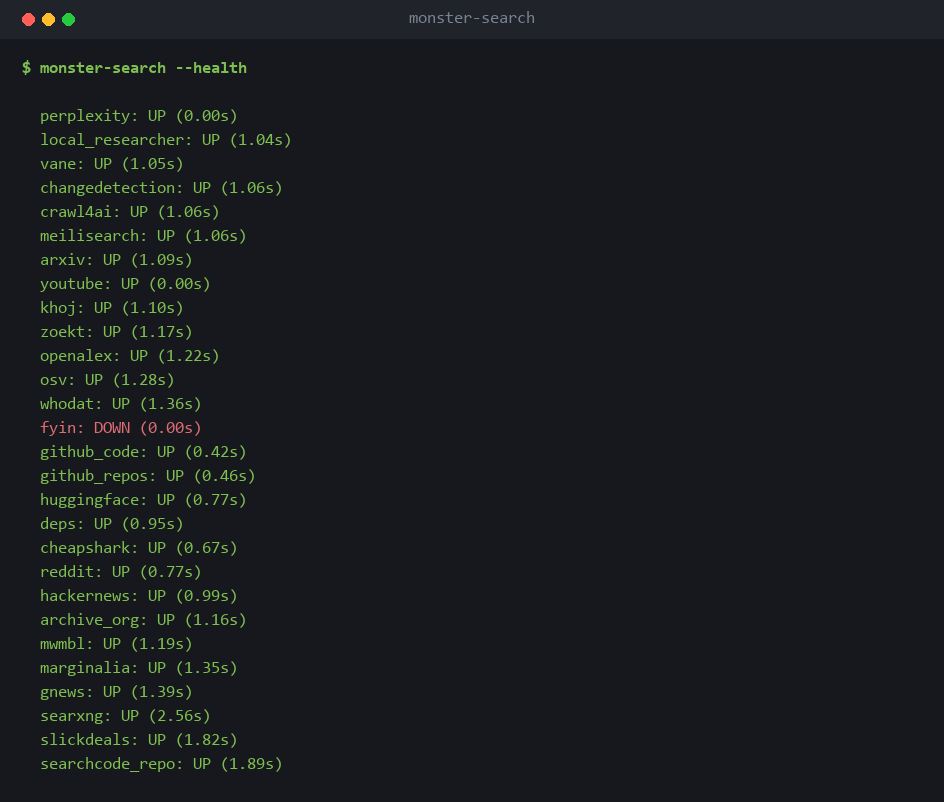
Task: Select the github_code: UP (0.42s) line
Action: point(143,452)
